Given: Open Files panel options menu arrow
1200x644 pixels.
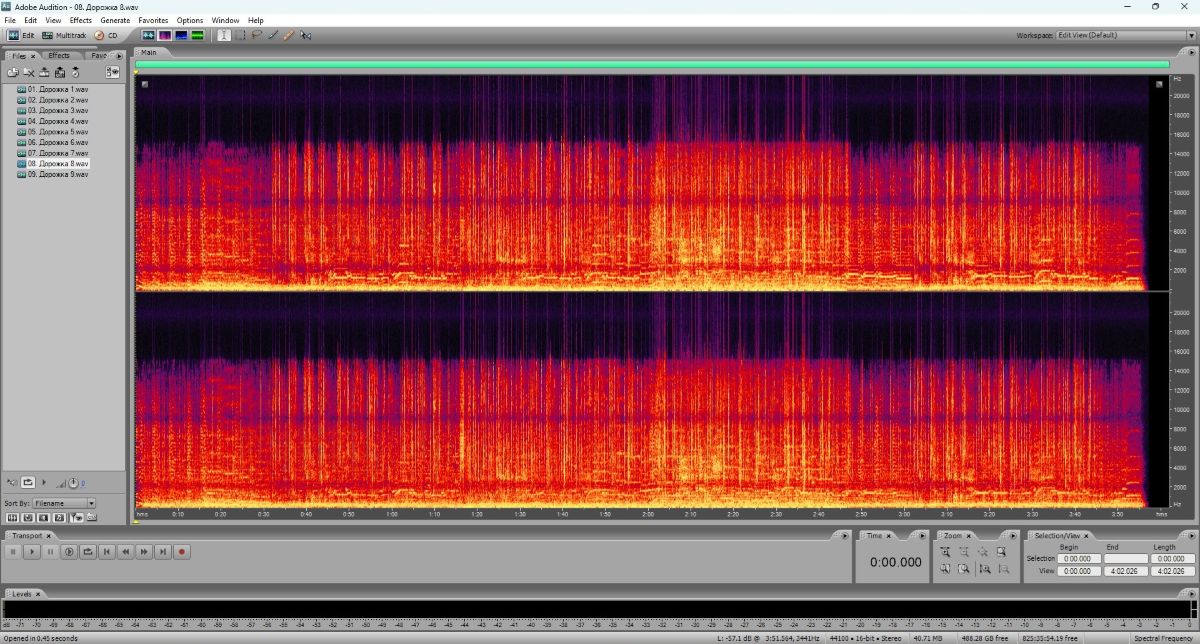Looking at the screenshot, I should 119,56.
